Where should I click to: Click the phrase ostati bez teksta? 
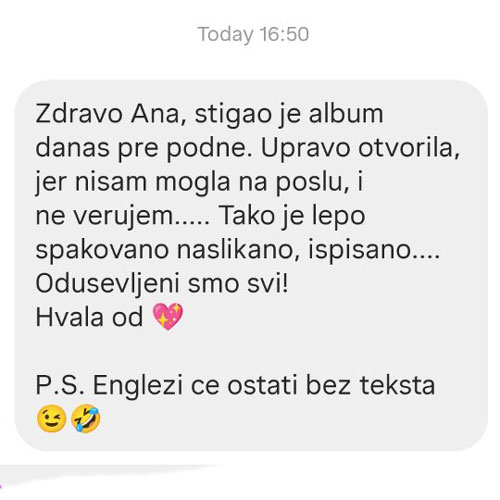click(331, 386)
